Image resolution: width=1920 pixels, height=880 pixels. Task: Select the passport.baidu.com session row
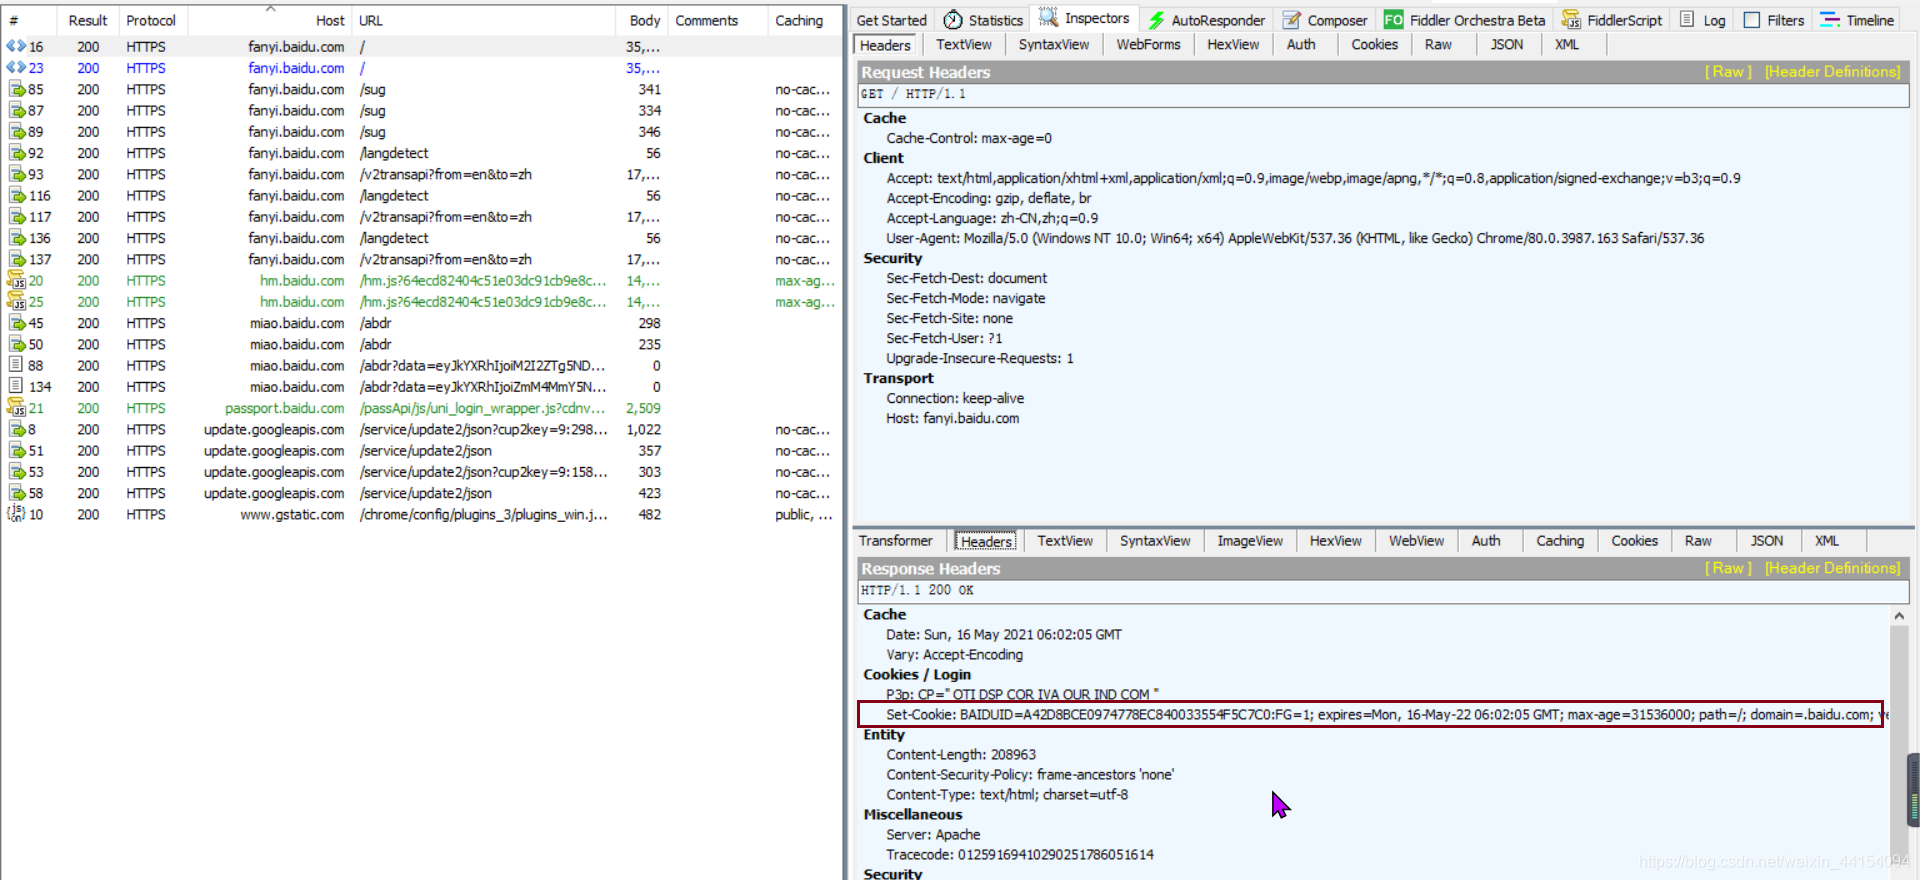click(422, 408)
